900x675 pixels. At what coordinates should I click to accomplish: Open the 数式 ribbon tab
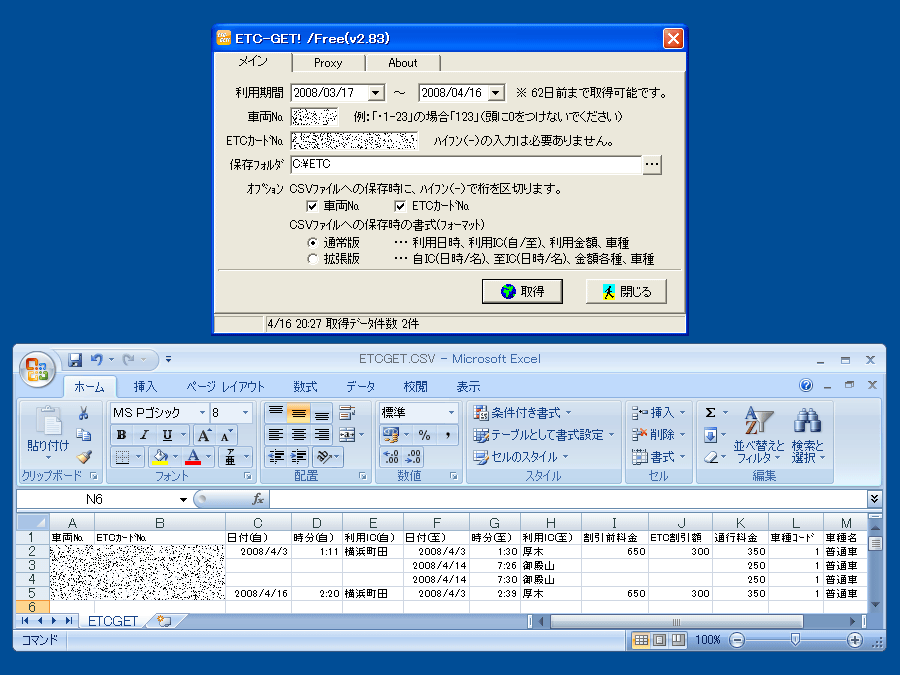pos(305,386)
